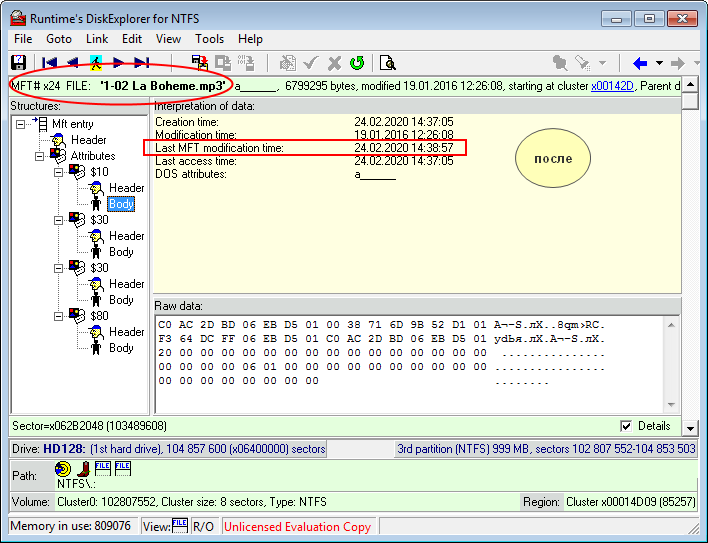Select the Header under the second $30

click(x=126, y=284)
